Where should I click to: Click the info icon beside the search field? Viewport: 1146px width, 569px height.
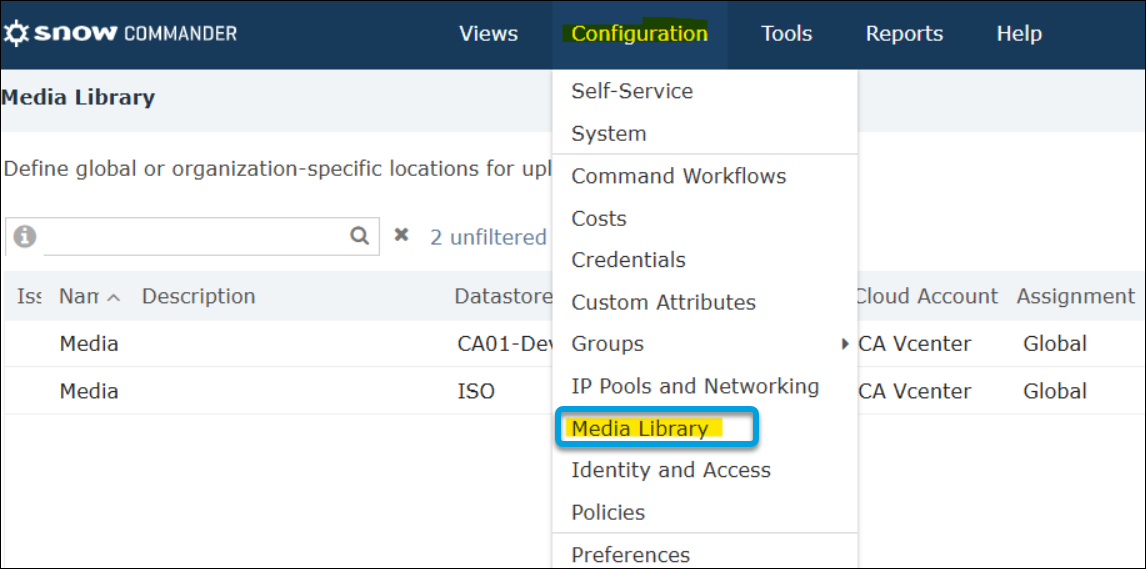[25, 236]
